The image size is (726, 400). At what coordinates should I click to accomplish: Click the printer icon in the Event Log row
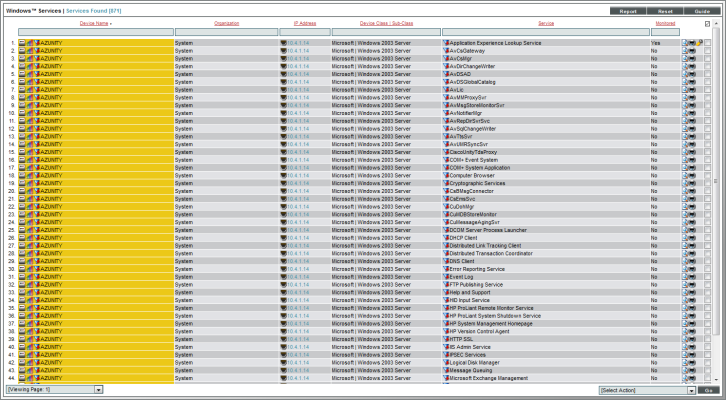tap(692, 277)
